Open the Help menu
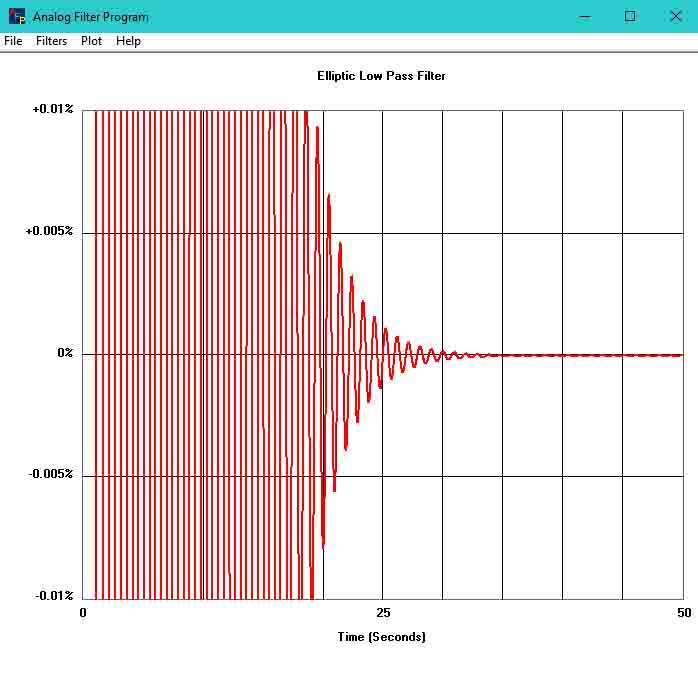This screenshot has width=698, height=673. pos(128,41)
